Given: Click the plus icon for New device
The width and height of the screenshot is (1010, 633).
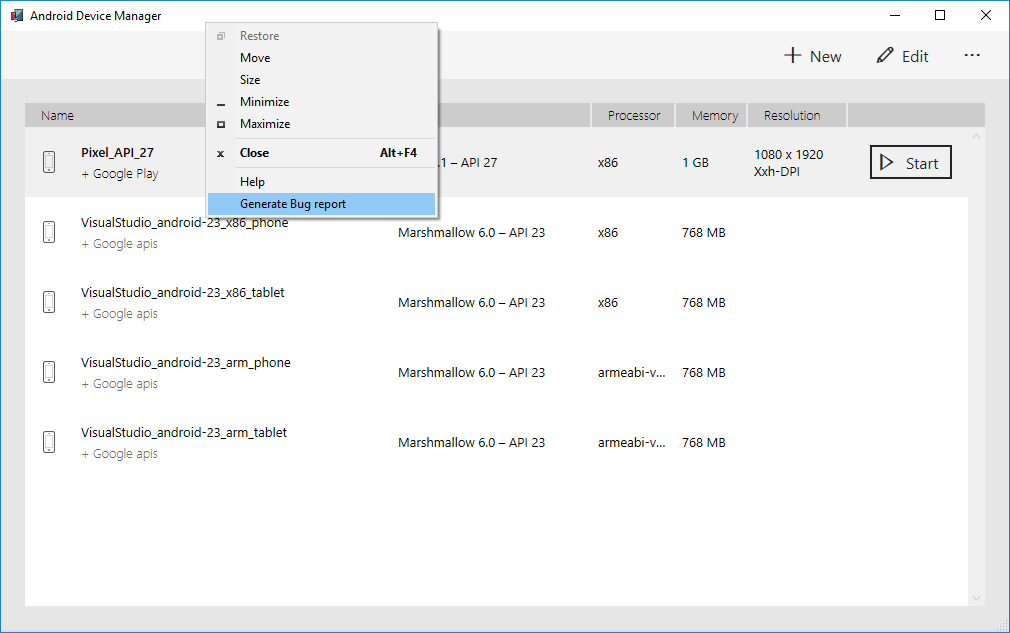Looking at the screenshot, I should (792, 55).
